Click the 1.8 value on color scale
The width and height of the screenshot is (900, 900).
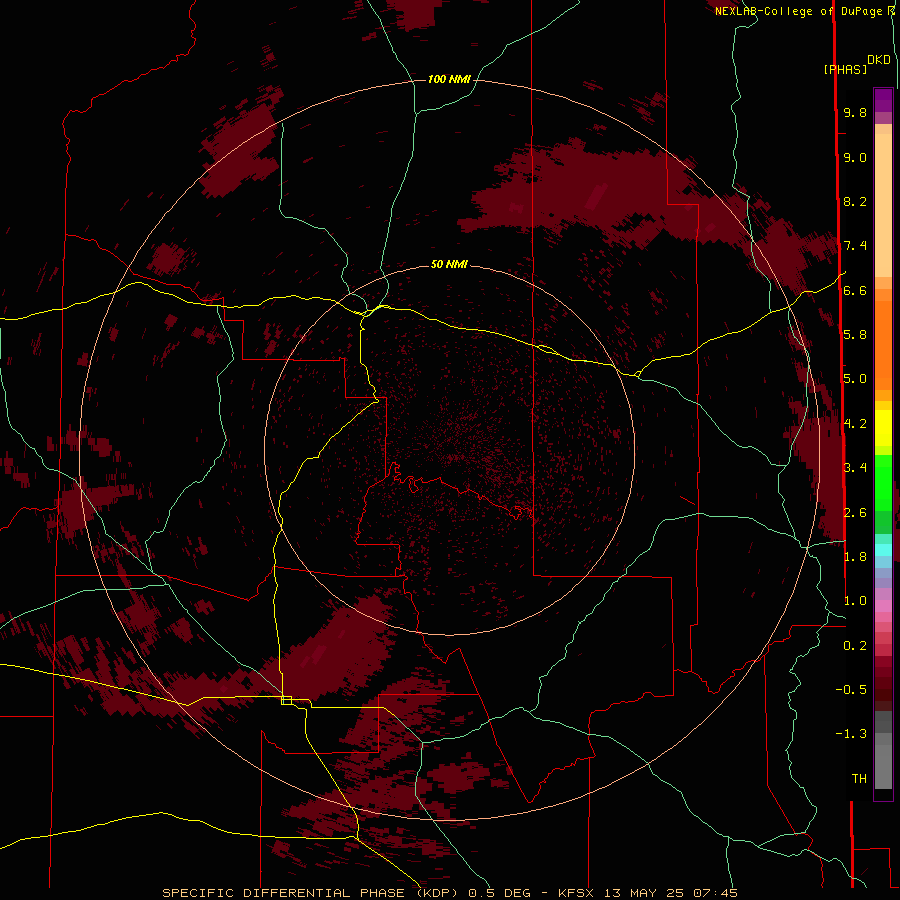click(855, 557)
